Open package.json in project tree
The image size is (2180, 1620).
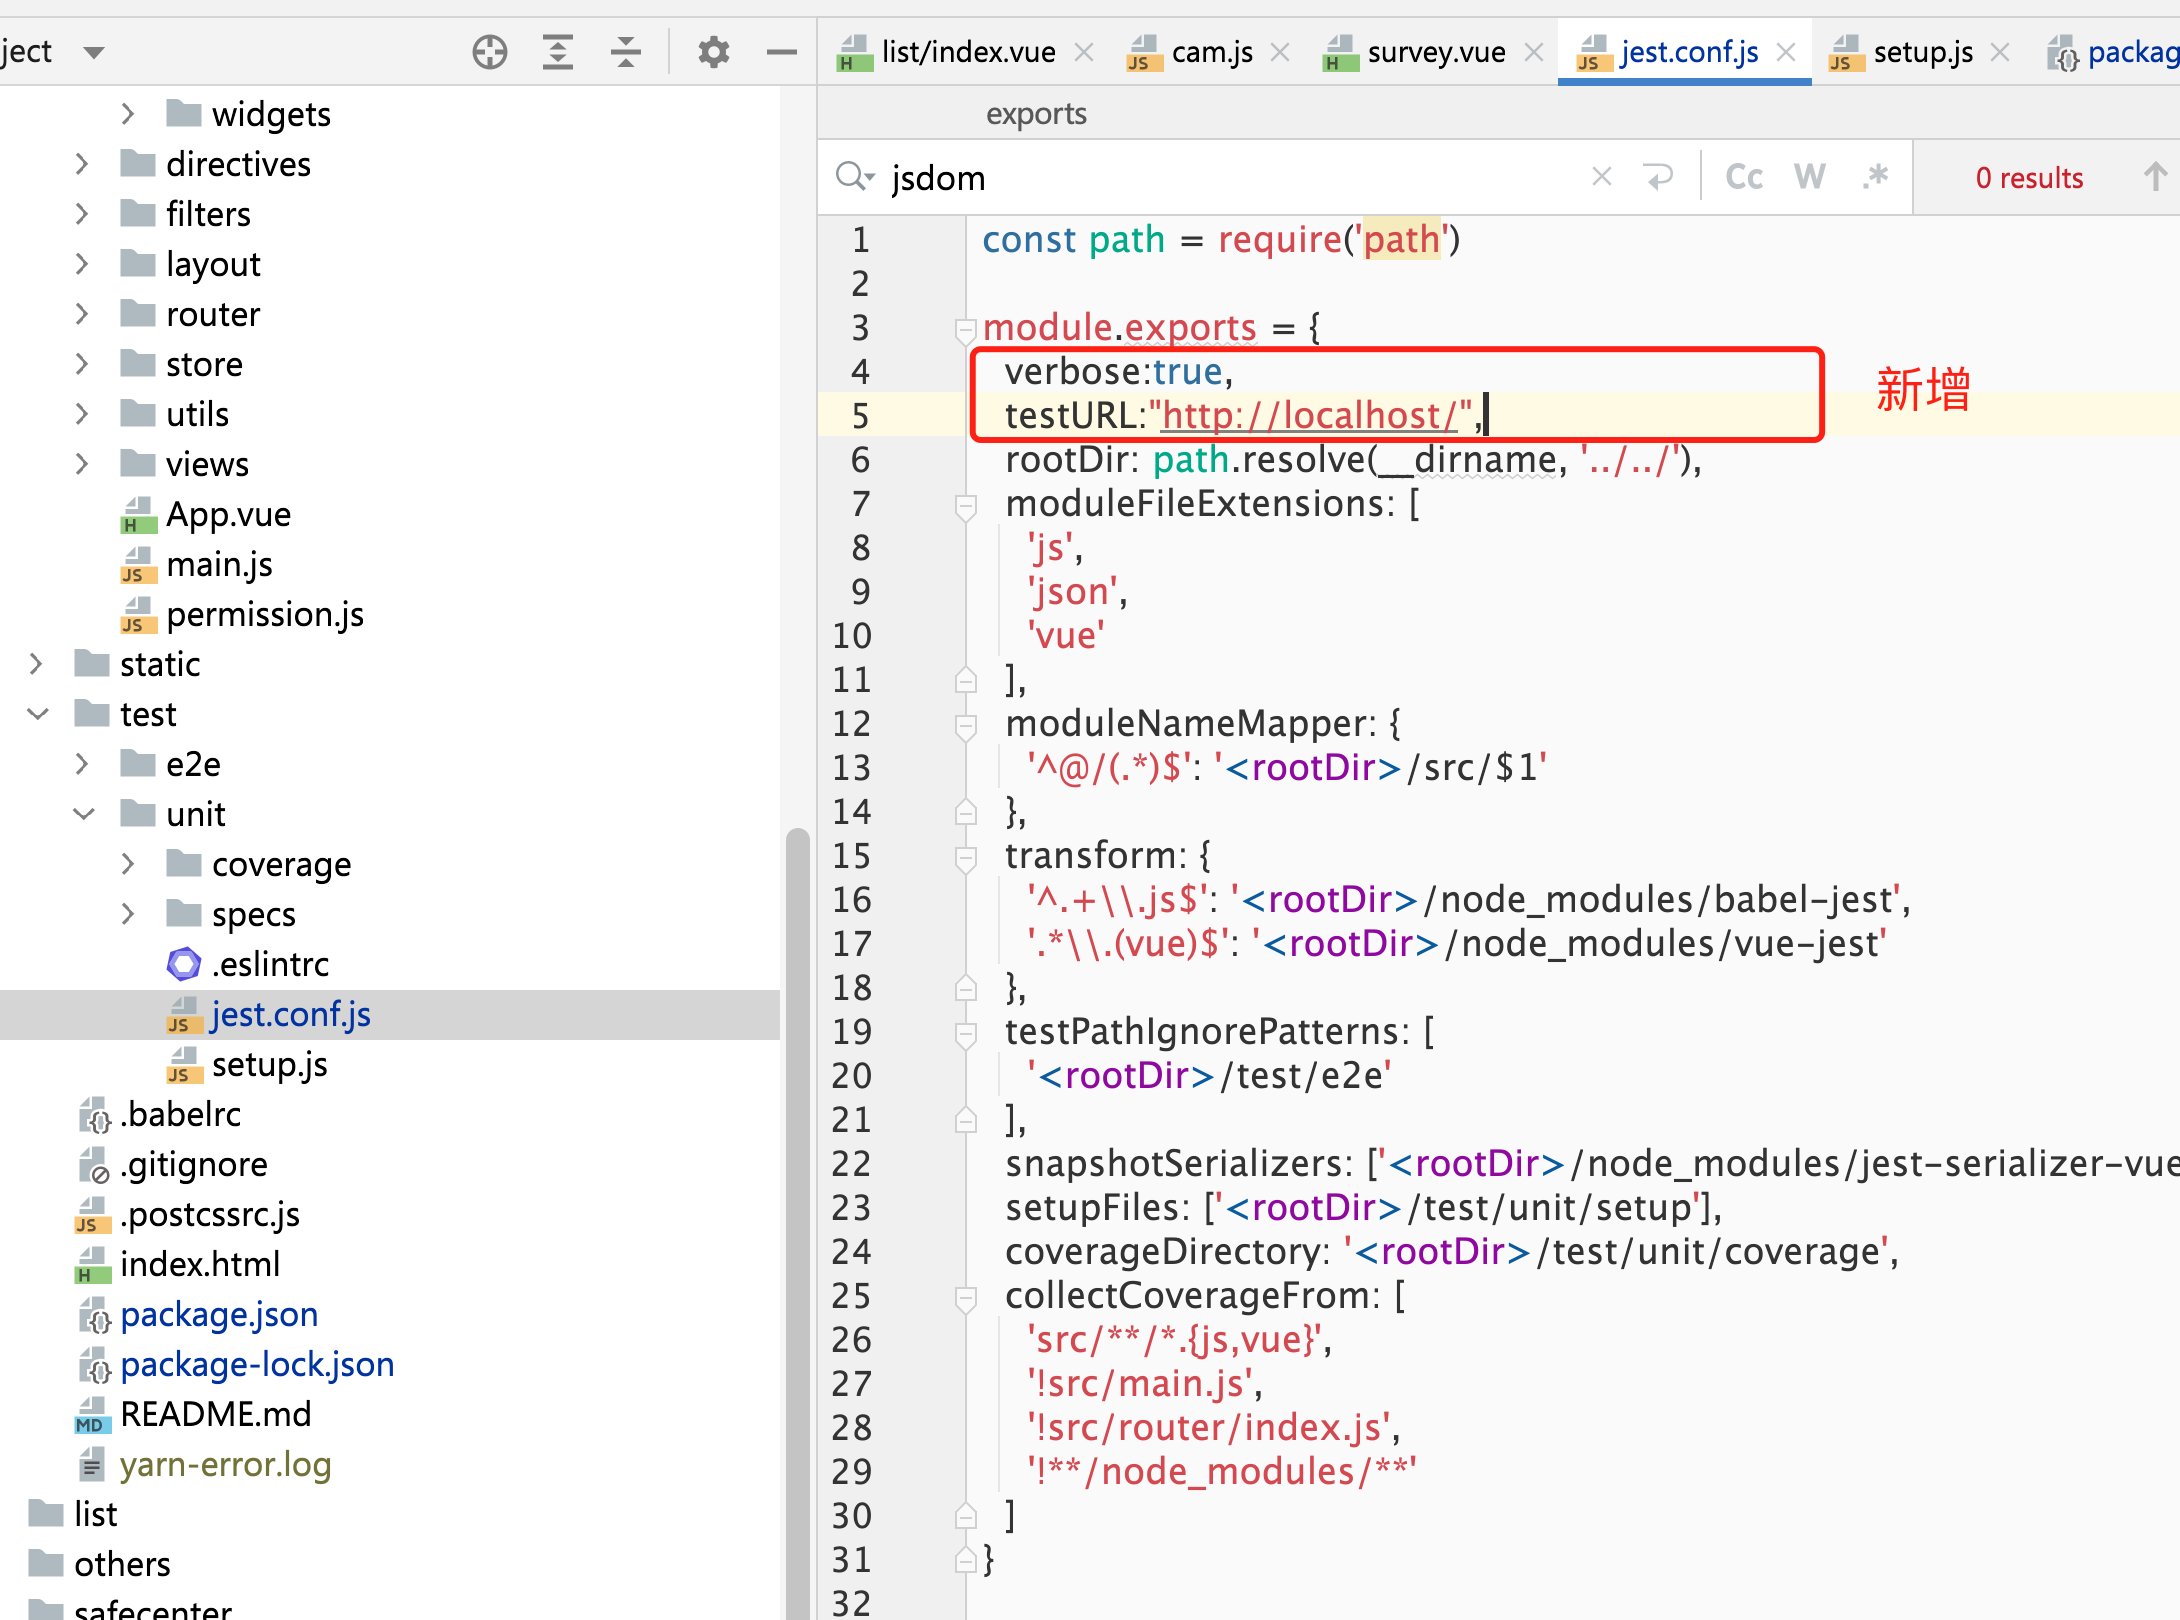219,1314
